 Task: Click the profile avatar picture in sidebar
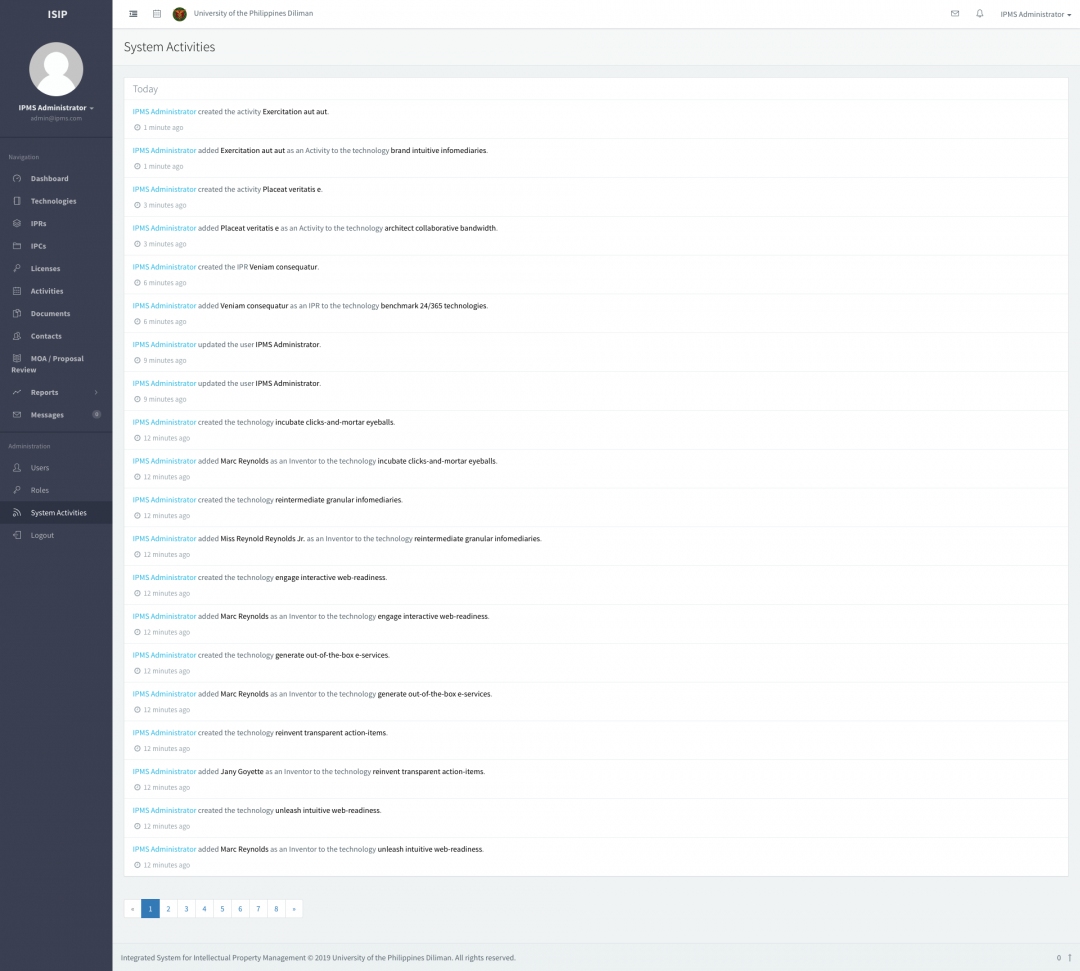(56, 69)
